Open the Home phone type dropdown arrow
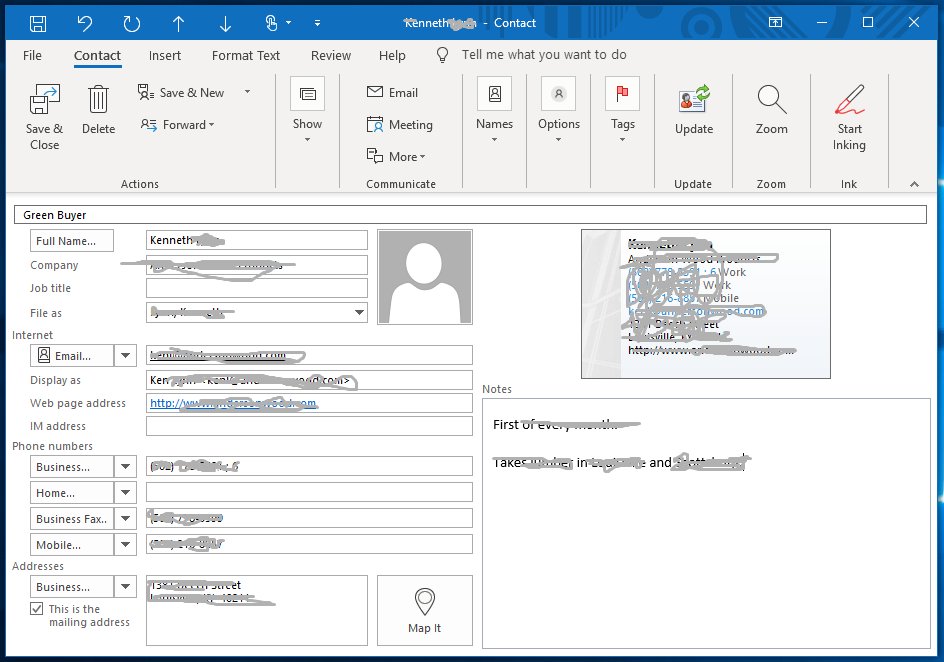Image resolution: width=944 pixels, height=662 pixels. 125,492
